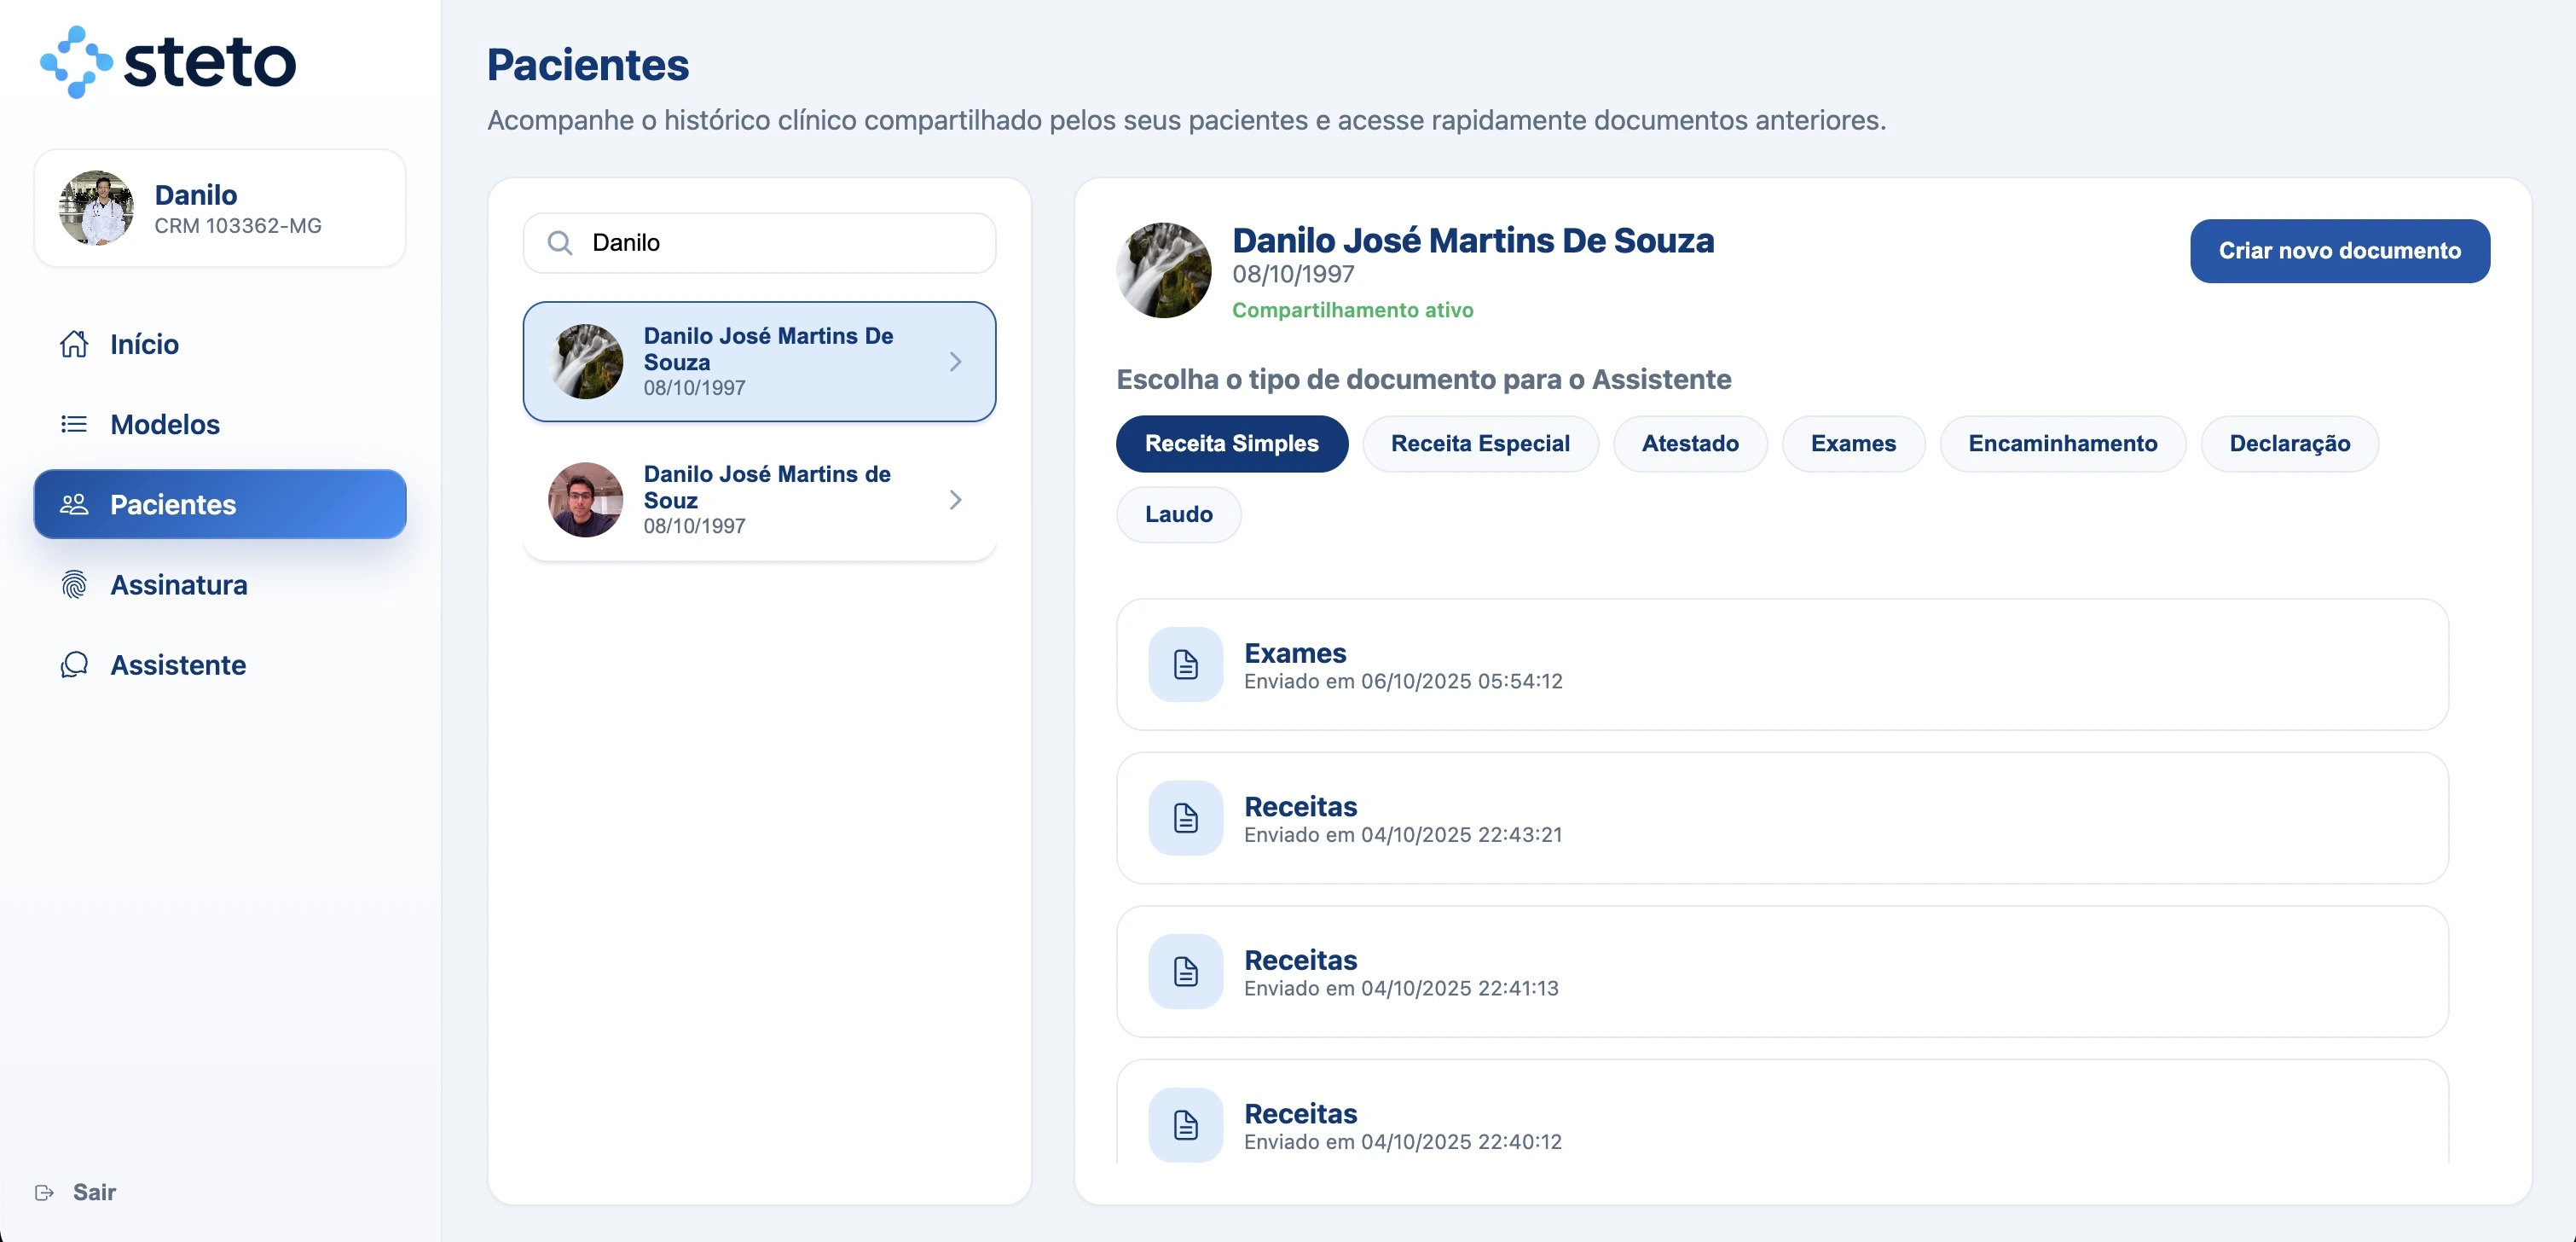Click the Assistente chat bubble icon
The image size is (2576, 1242).
pyautogui.click(x=74, y=665)
